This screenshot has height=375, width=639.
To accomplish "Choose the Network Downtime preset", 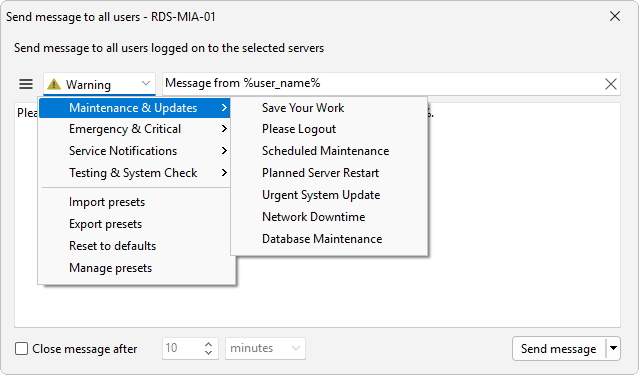I will pos(329,217).
